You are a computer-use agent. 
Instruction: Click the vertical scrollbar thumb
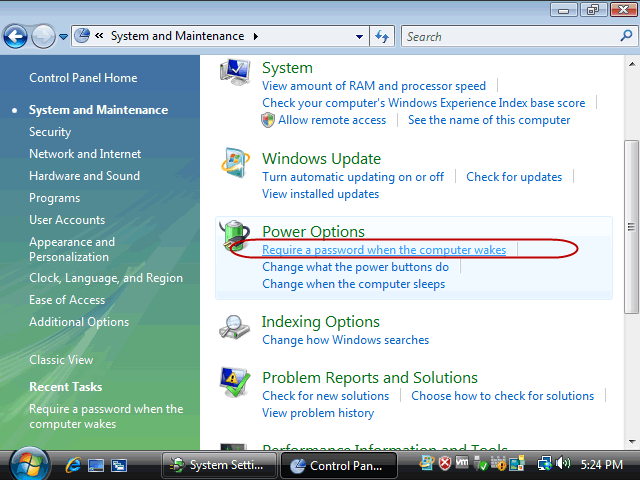pos(632,227)
